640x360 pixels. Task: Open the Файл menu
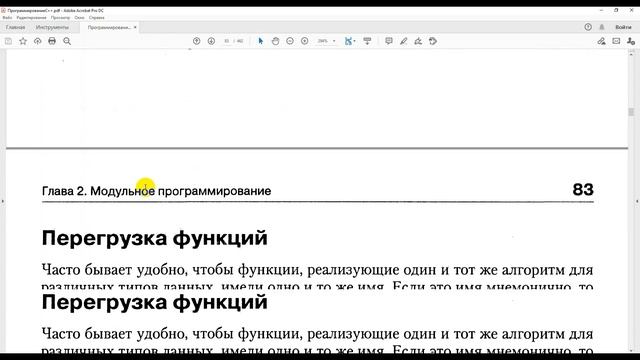(7, 18)
